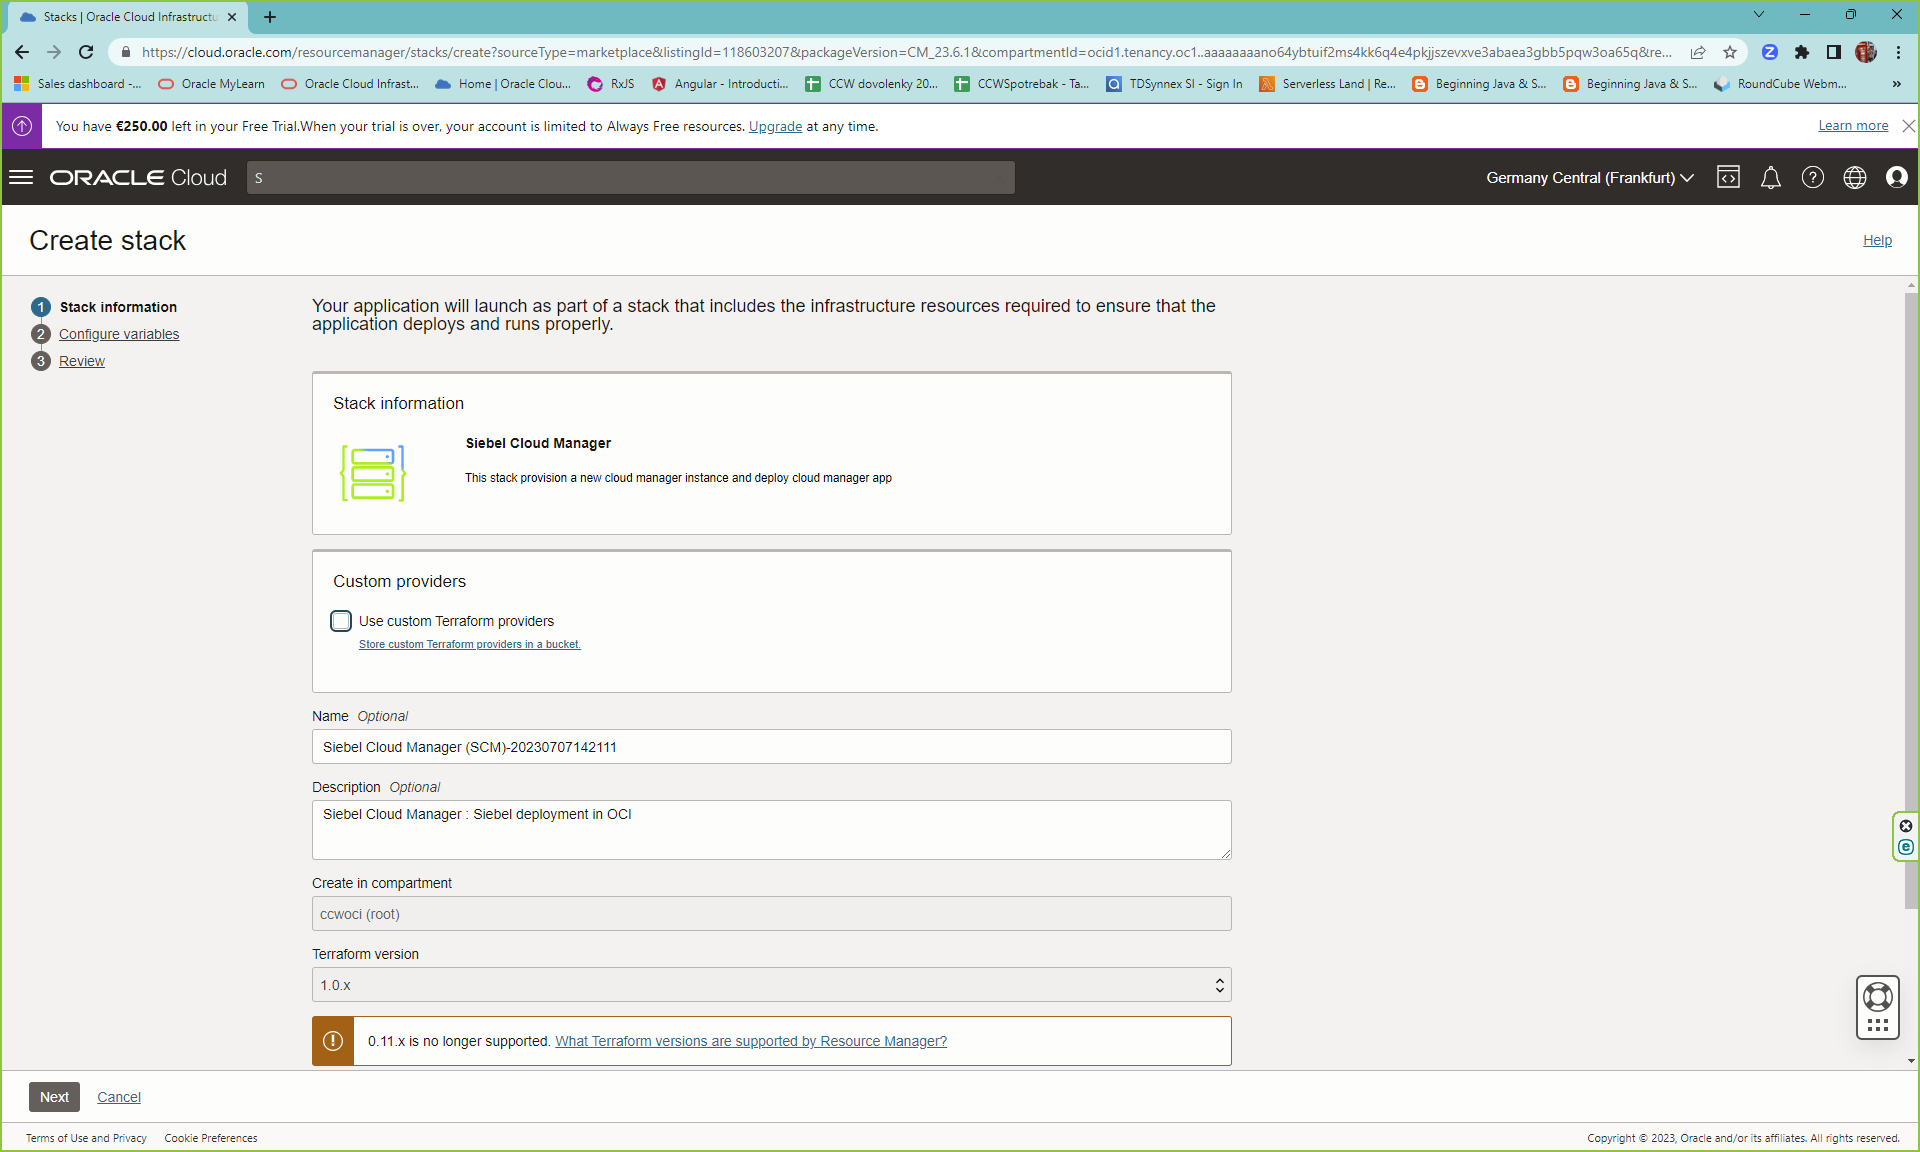
Task: Go forward in browser history
Action: tap(54, 52)
